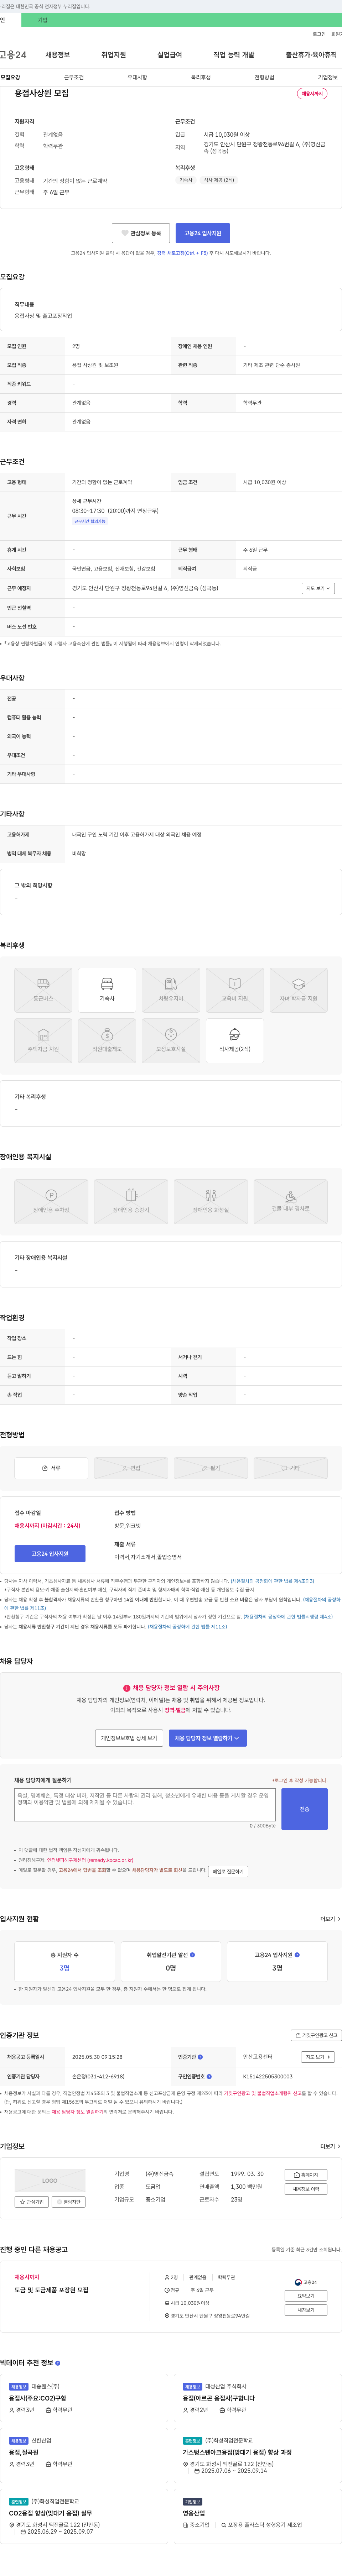This screenshot has width=342, height=2576.
Task: Open 더보기 in 입사지원 현황 section
Action: pos(330,1919)
